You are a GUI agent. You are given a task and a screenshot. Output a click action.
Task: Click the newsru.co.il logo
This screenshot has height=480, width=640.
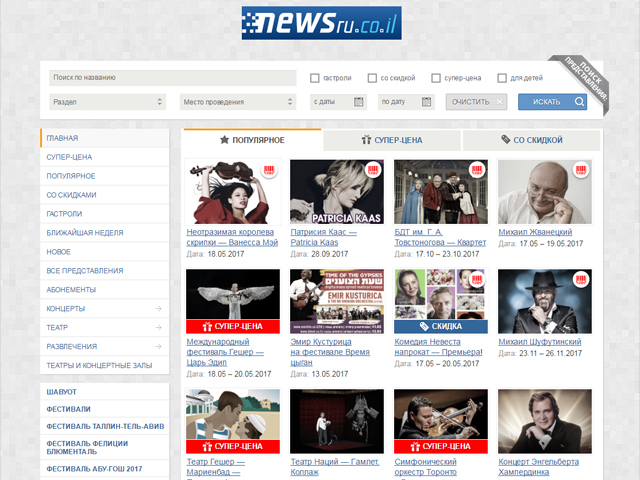(x=322, y=23)
